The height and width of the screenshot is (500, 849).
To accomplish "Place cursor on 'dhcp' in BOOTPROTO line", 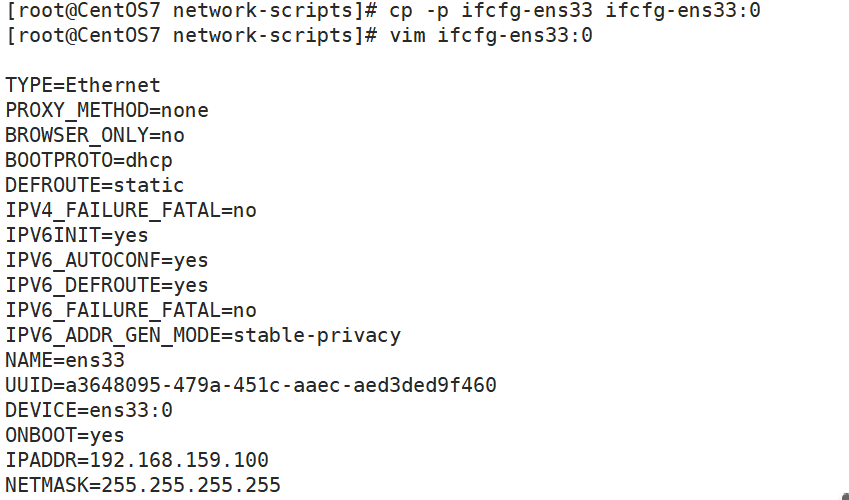I will [x=137, y=161].
